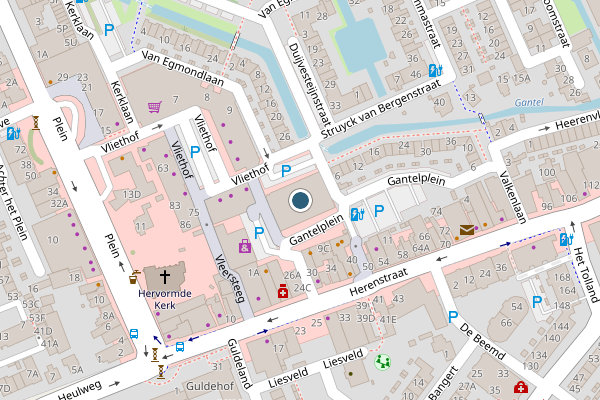Click house number 168

(562, 277)
